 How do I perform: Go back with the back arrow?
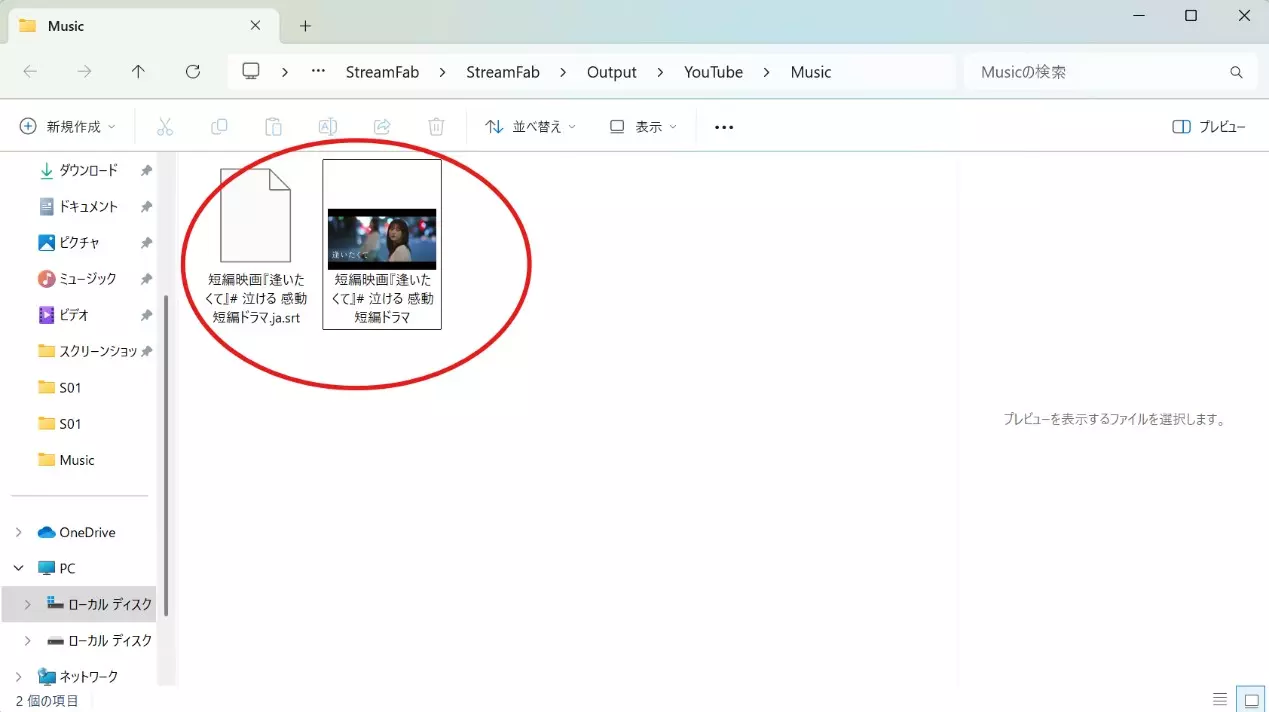point(30,72)
